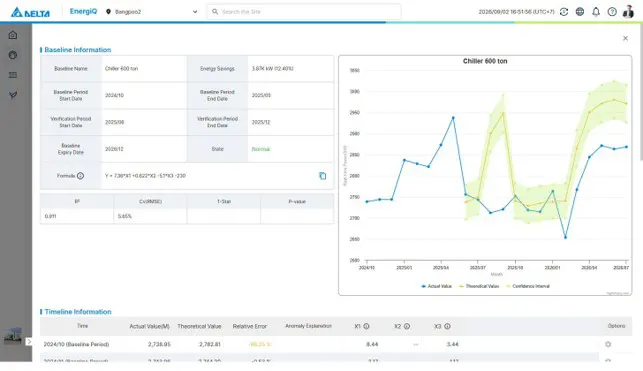Click the Search the Site field
This screenshot has width=643, height=371.
point(304,12)
